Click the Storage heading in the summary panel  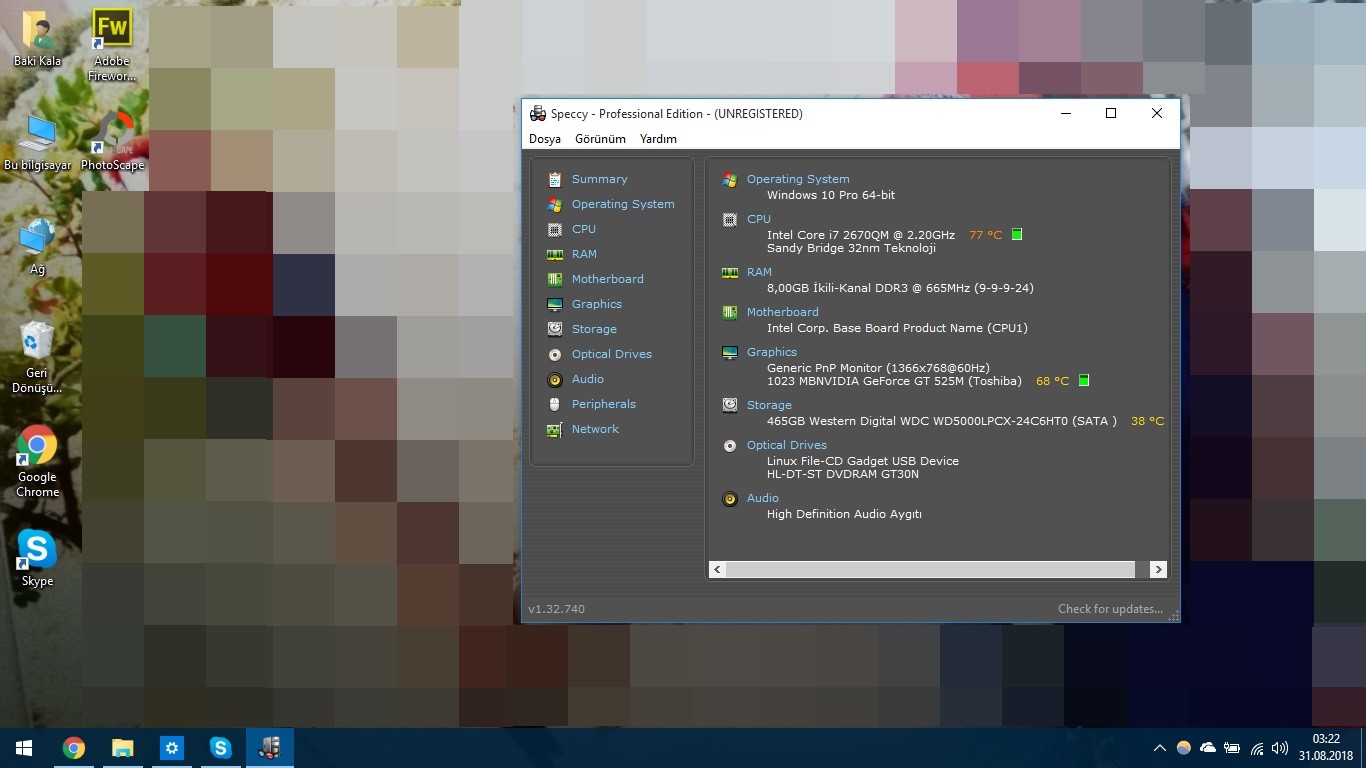pos(769,405)
